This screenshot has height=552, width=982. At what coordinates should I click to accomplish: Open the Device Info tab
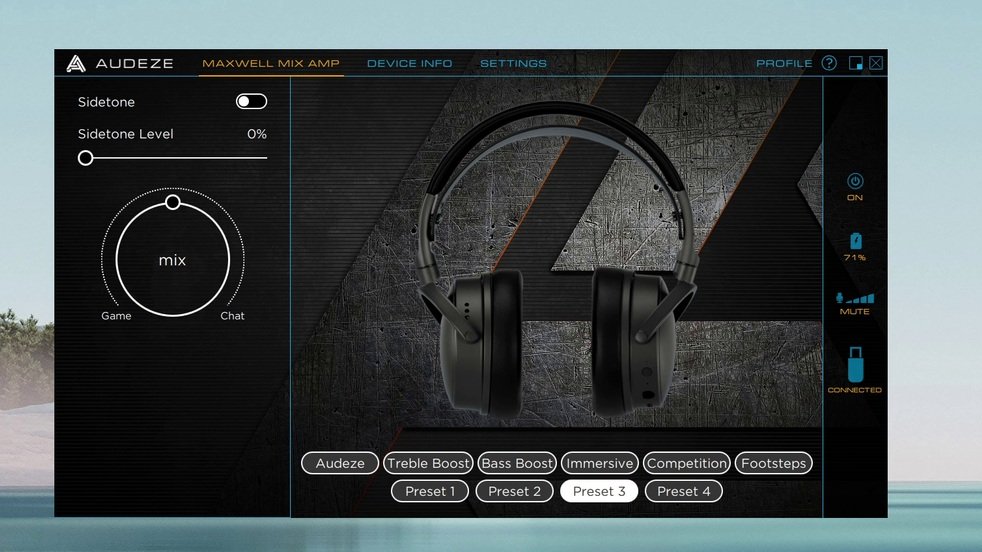(x=410, y=63)
